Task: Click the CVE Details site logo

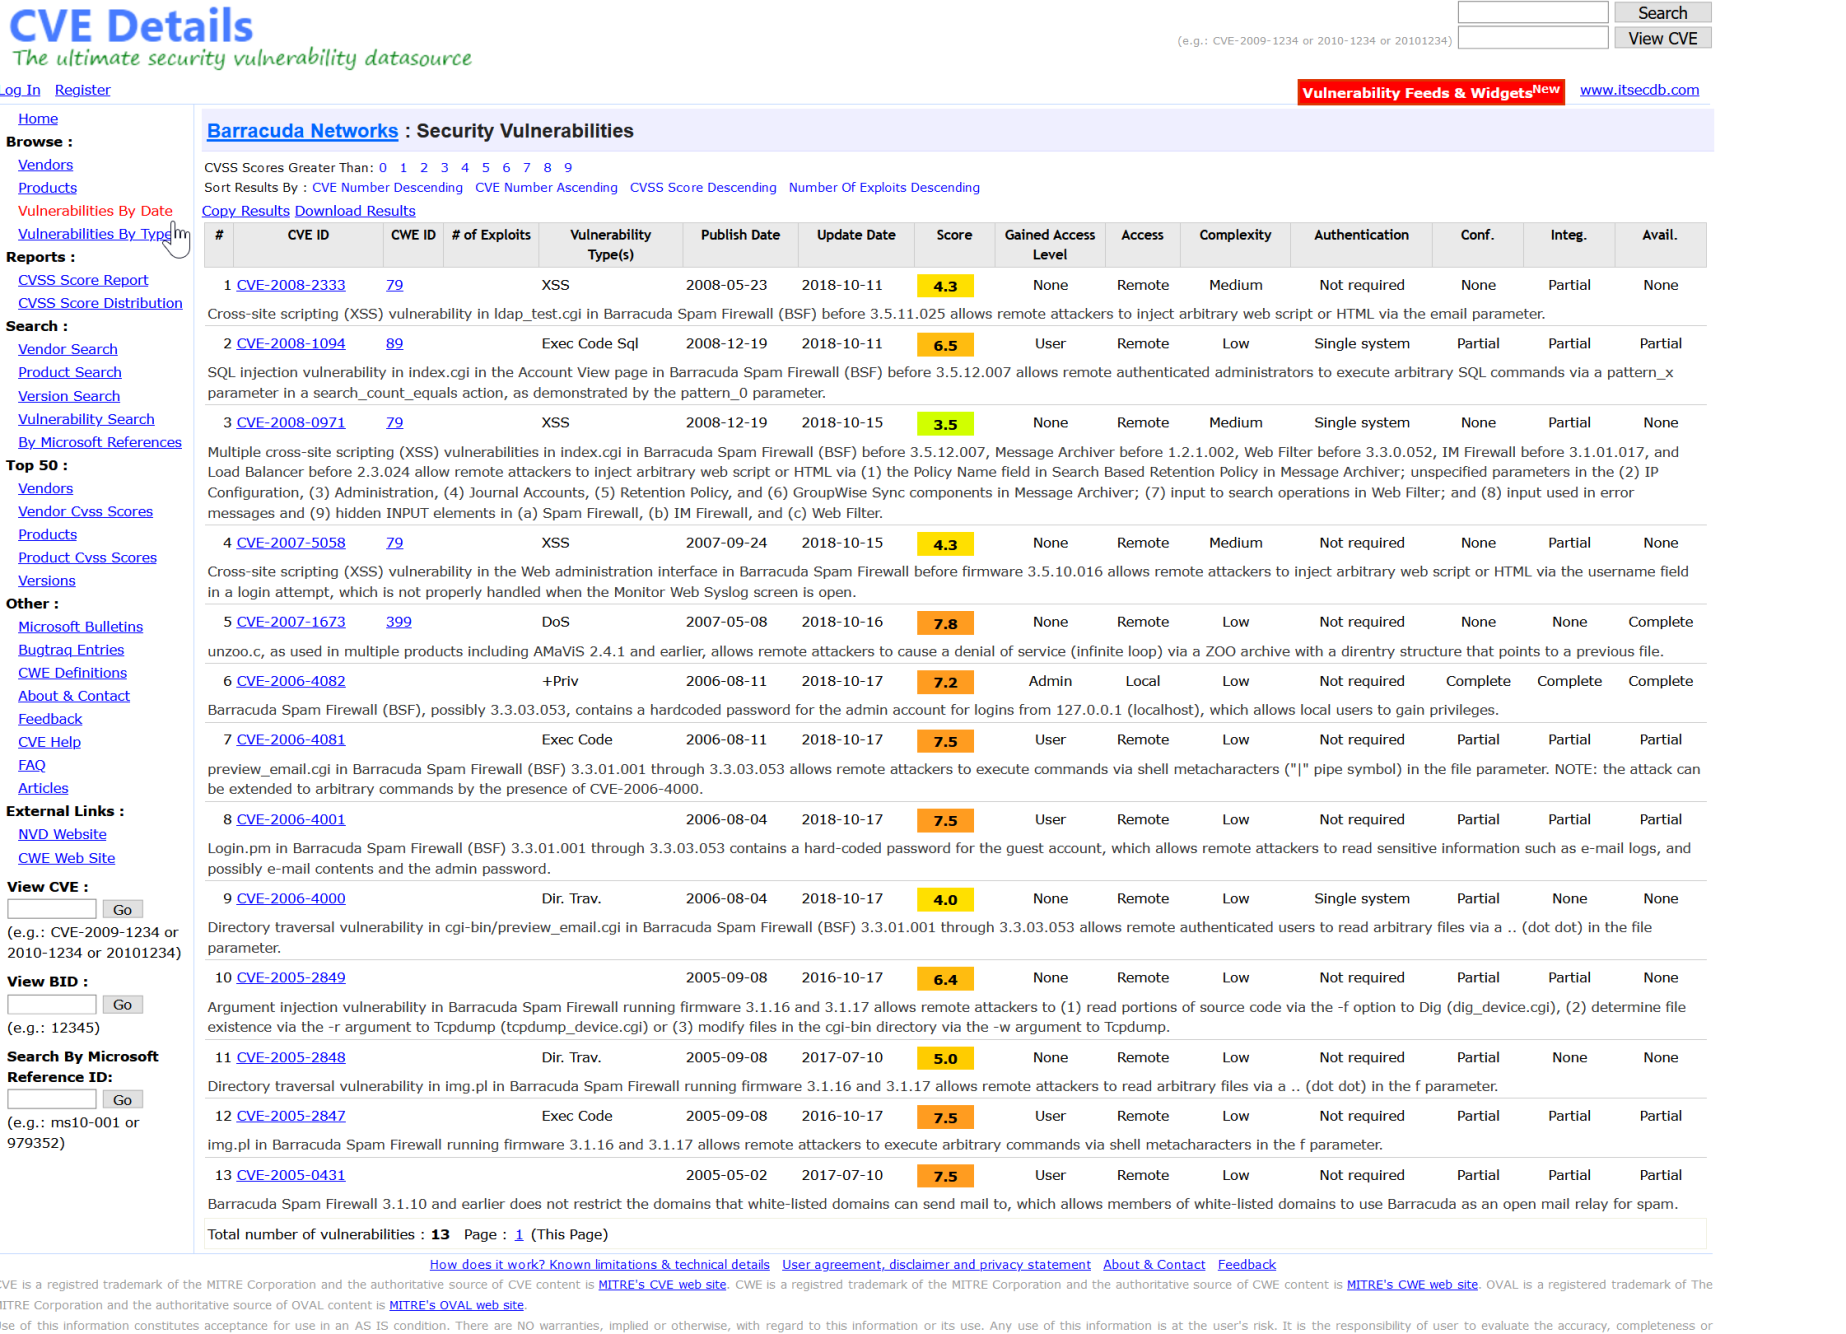Action: (x=131, y=27)
